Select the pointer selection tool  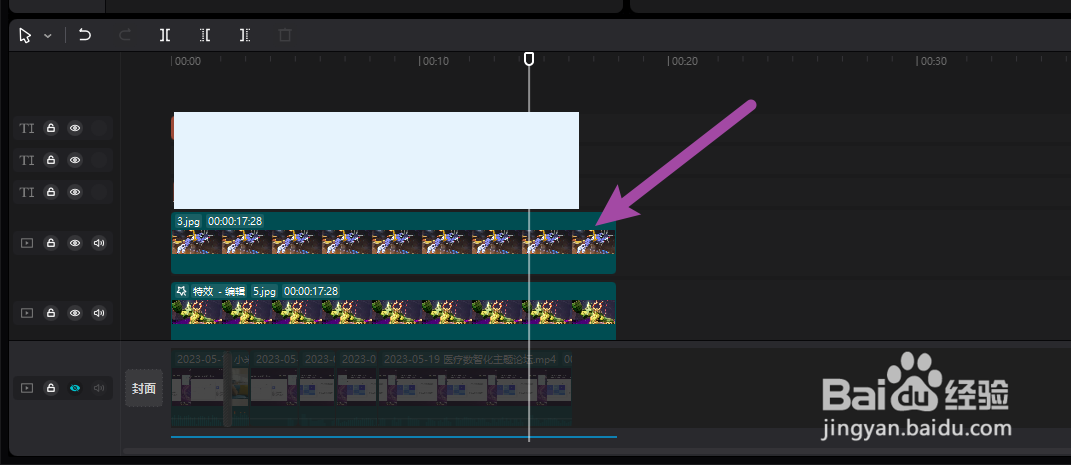pos(25,36)
